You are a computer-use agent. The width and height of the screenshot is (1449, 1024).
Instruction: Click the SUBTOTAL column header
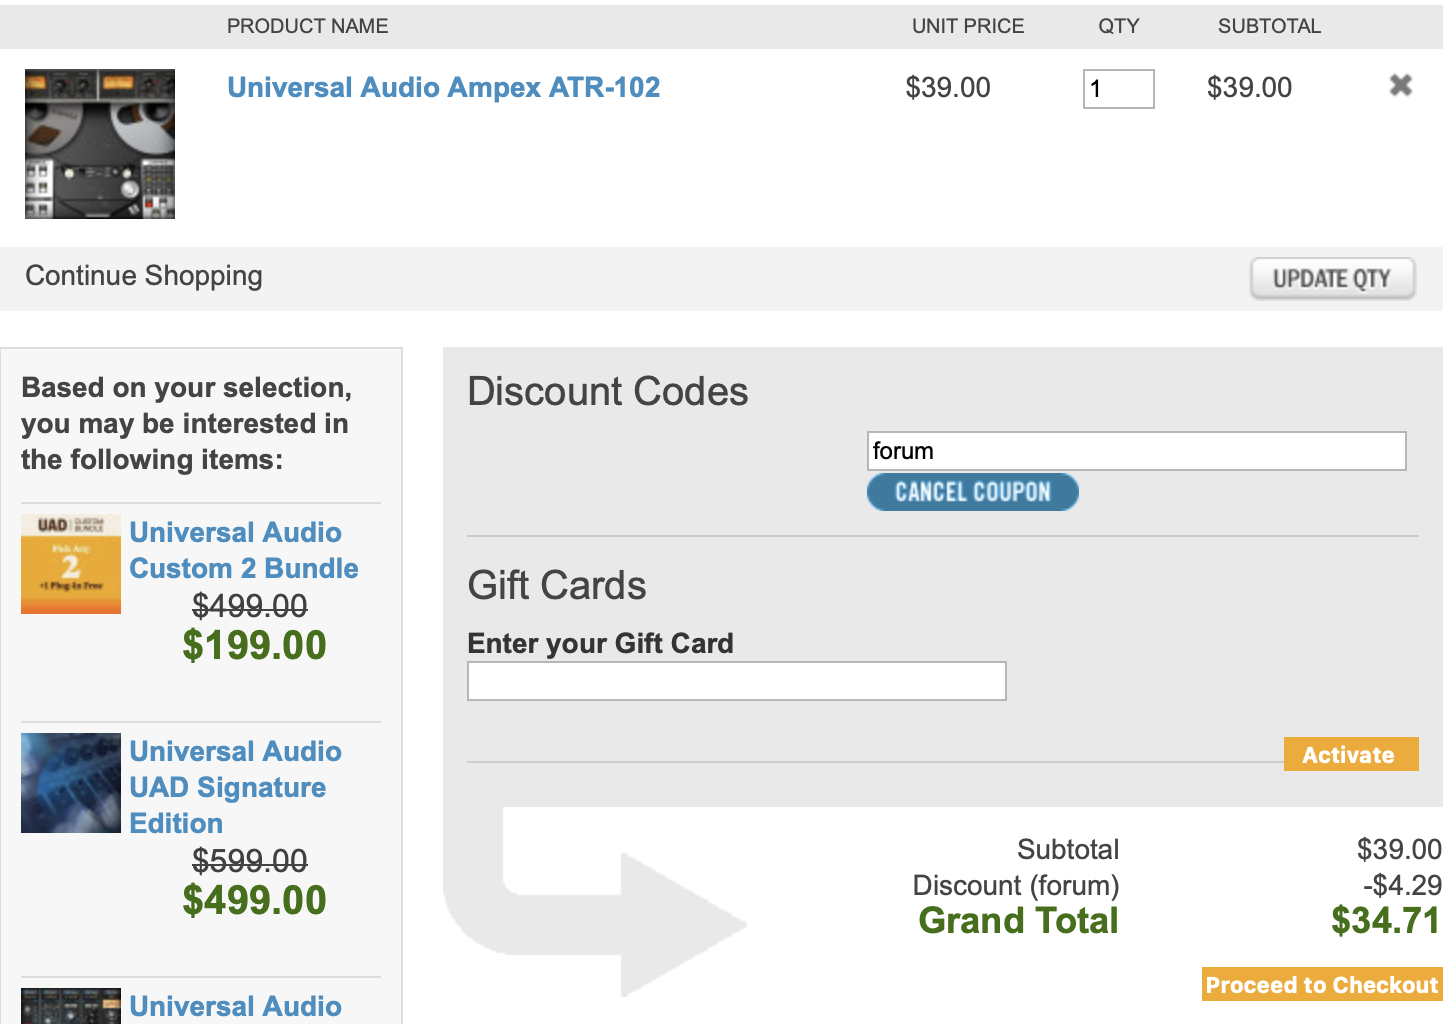(x=1269, y=26)
